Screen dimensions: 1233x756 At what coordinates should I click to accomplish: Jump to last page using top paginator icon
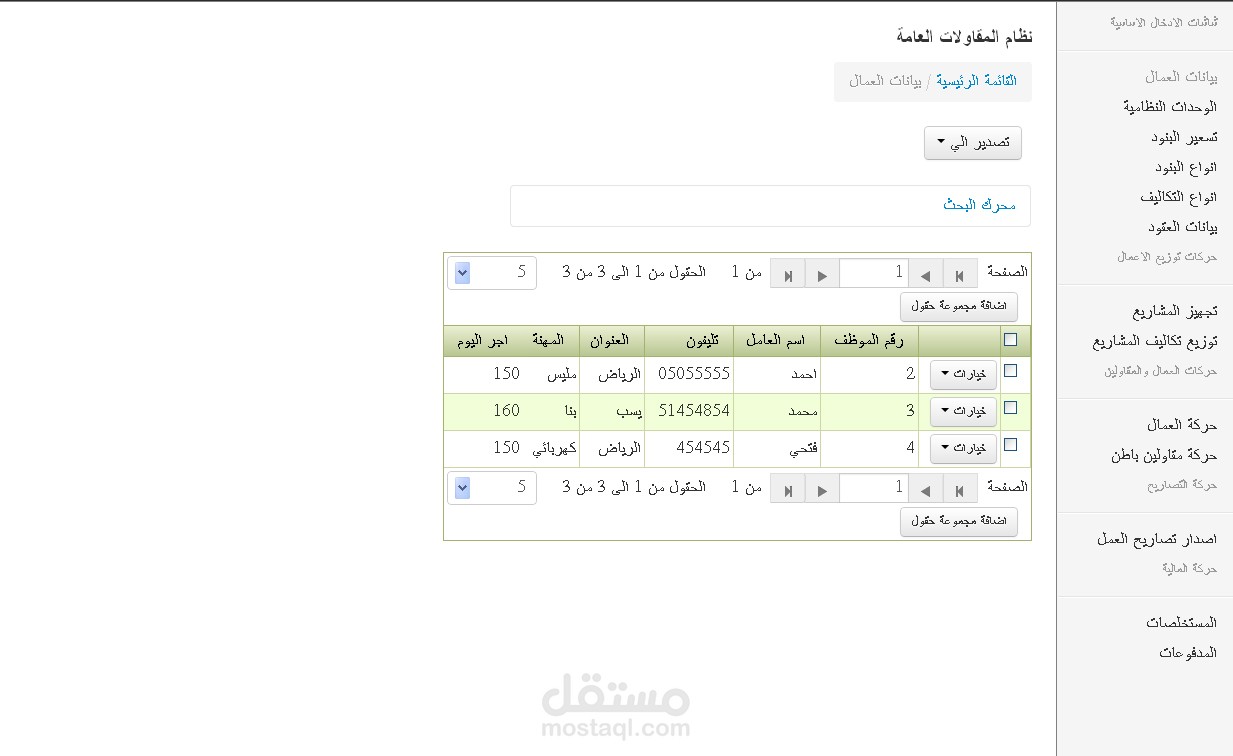pos(789,272)
